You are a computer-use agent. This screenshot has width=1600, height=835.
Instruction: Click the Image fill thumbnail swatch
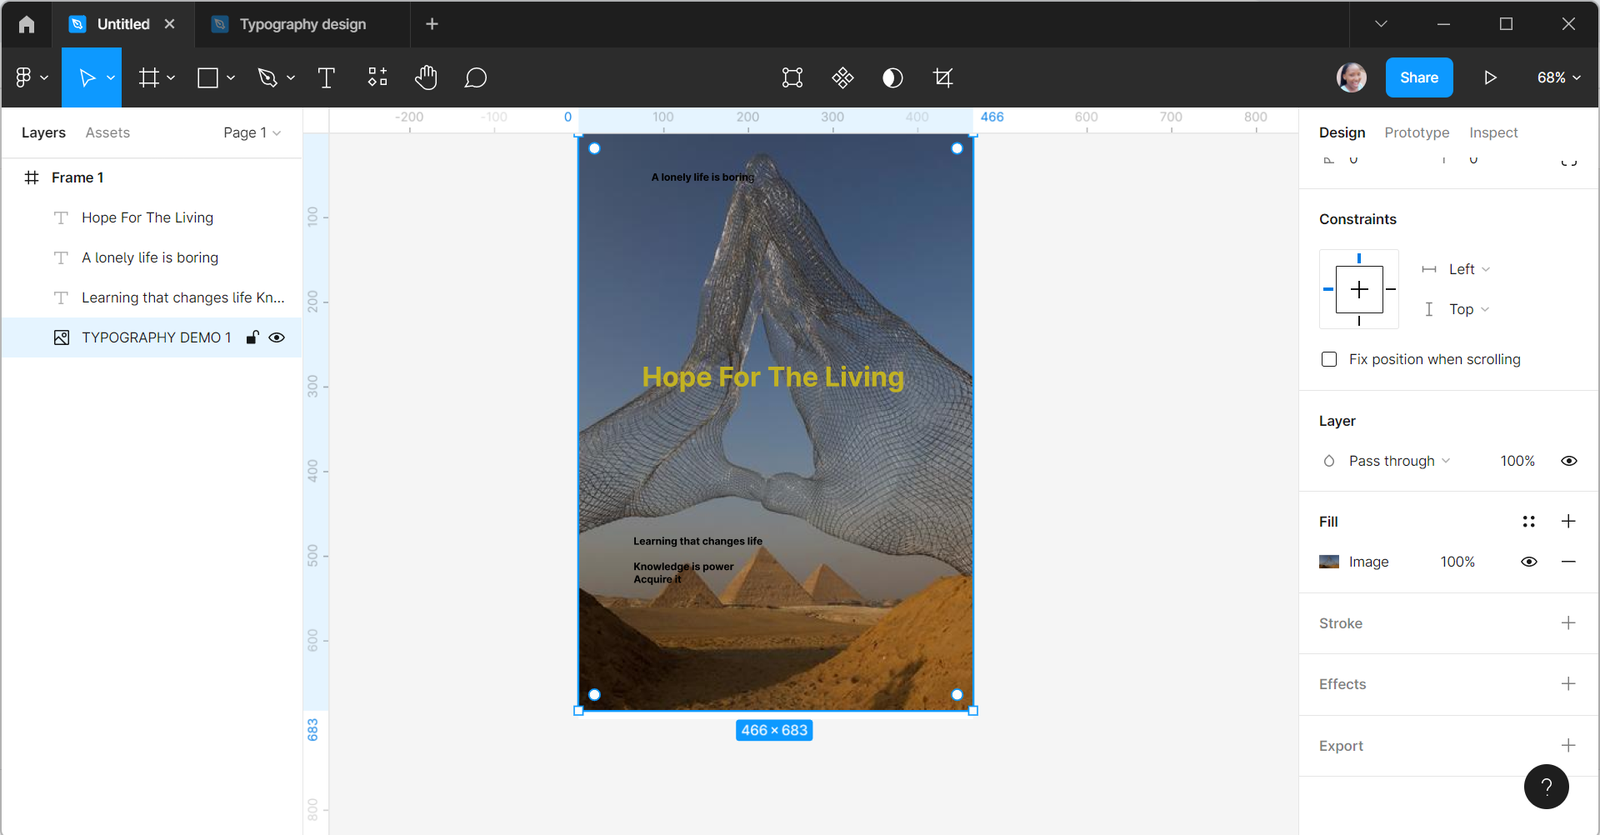[1329, 562]
